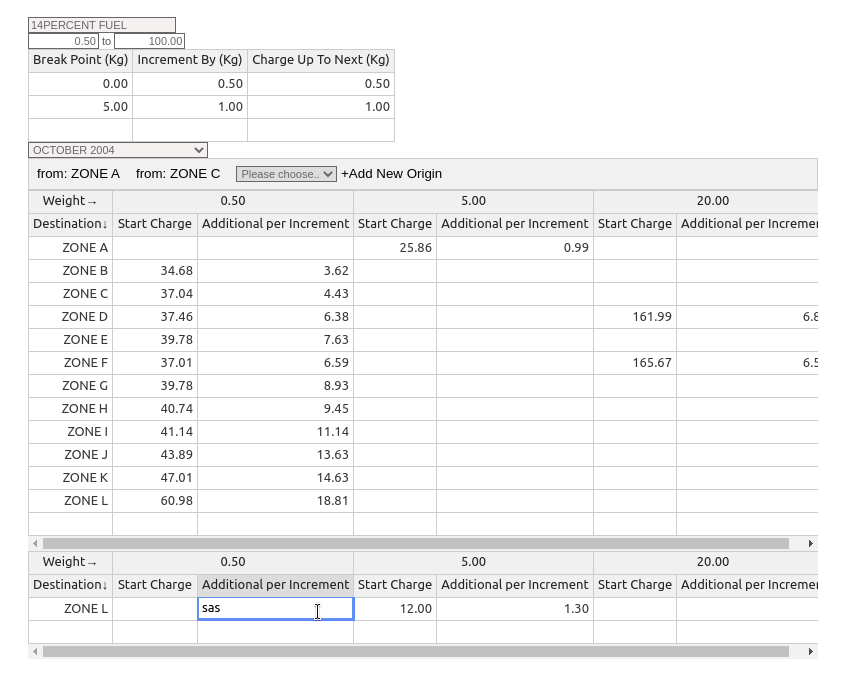Click ZONE L additional 18.81 cell
Viewport: 855px width, 695px height.
pos(275,501)
